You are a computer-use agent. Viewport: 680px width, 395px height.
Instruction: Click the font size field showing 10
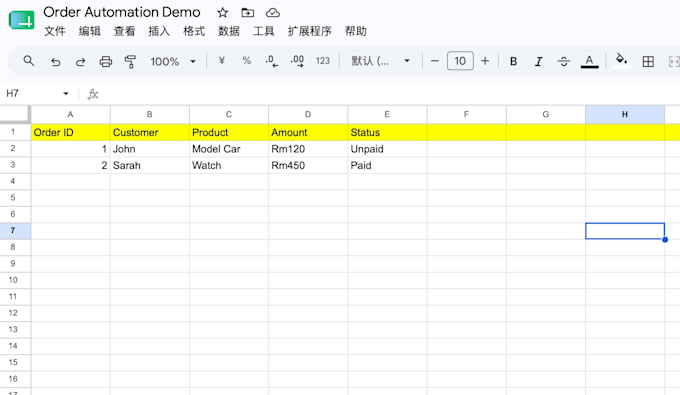pos(460,61)
